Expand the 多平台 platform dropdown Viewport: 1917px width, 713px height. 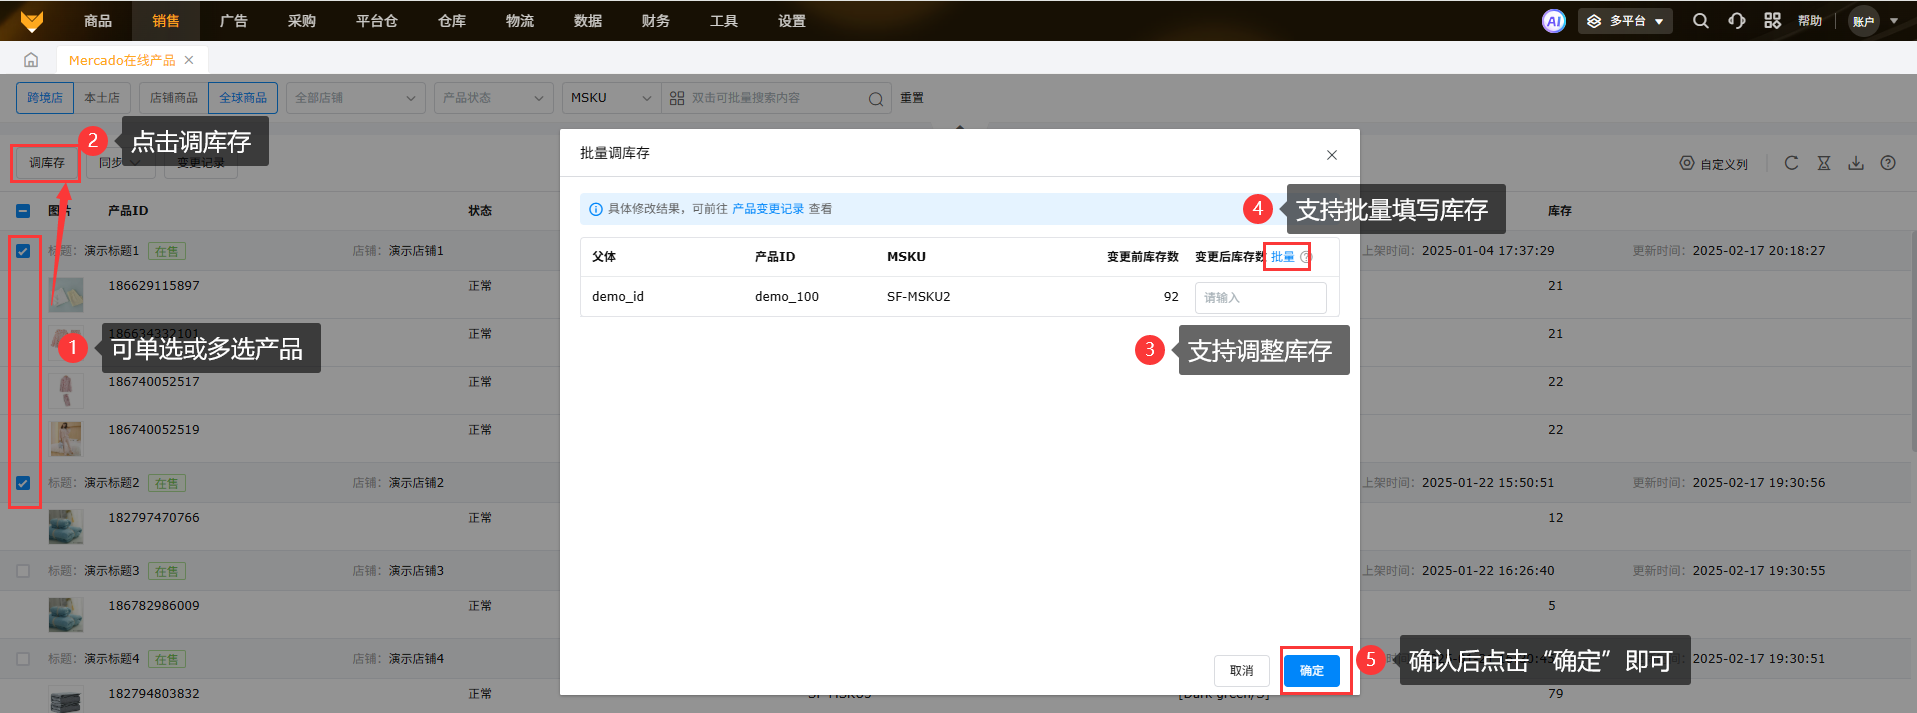1625,21
